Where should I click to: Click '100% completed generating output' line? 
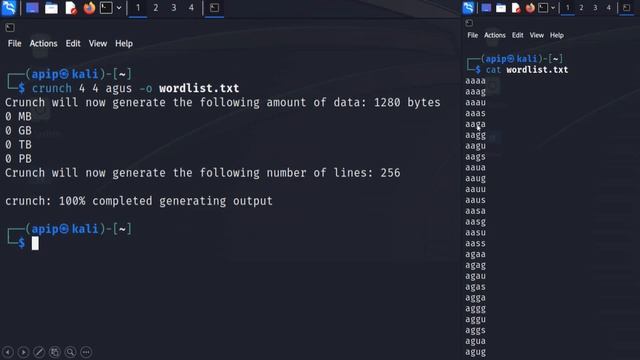(165, 201)
